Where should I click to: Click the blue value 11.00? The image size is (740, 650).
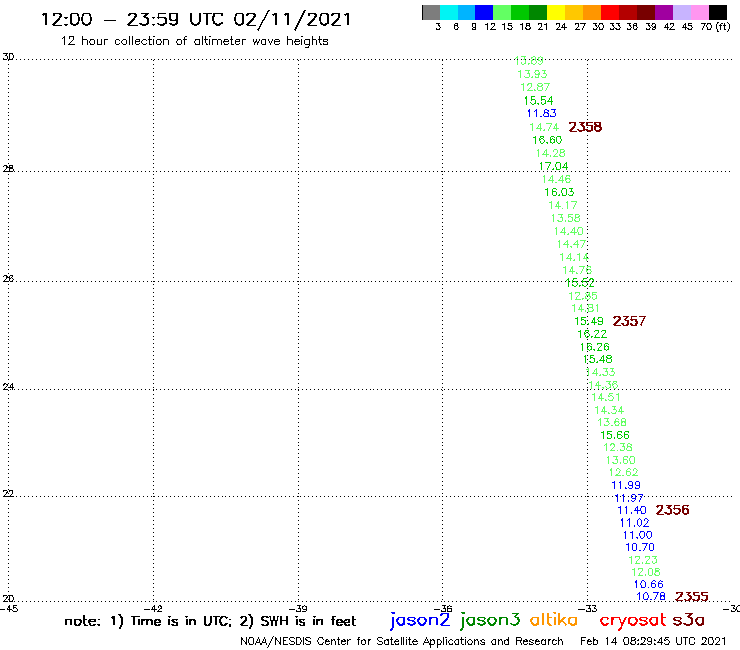(638, 535)
